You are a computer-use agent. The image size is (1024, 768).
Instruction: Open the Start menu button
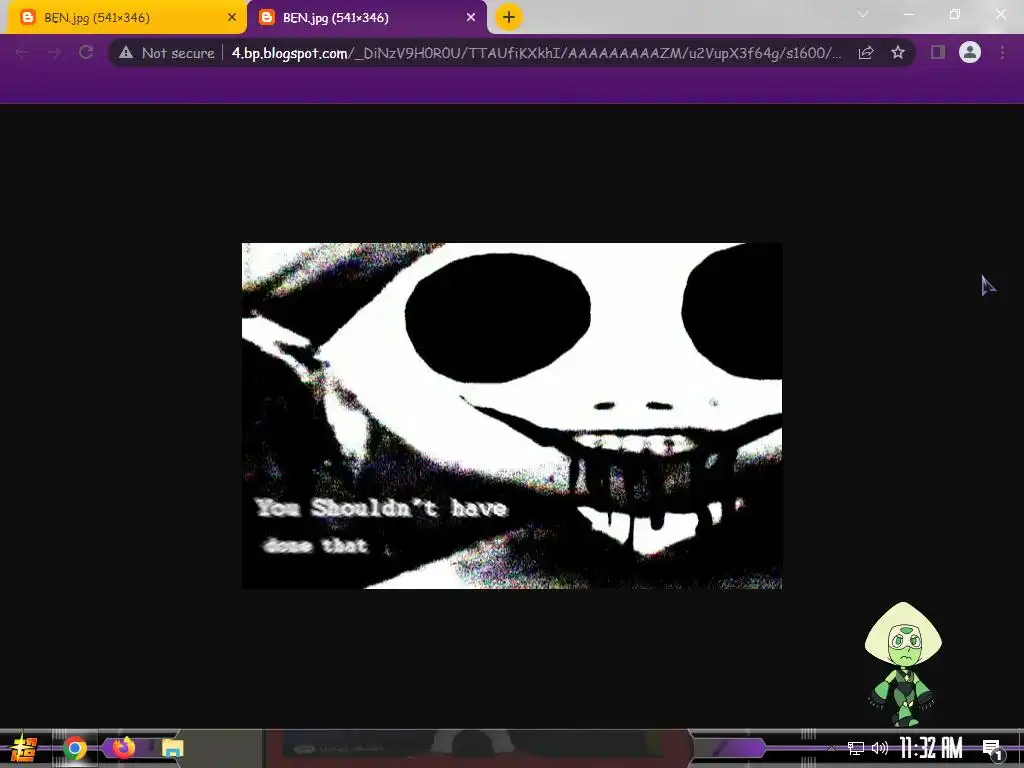point(24,748)
